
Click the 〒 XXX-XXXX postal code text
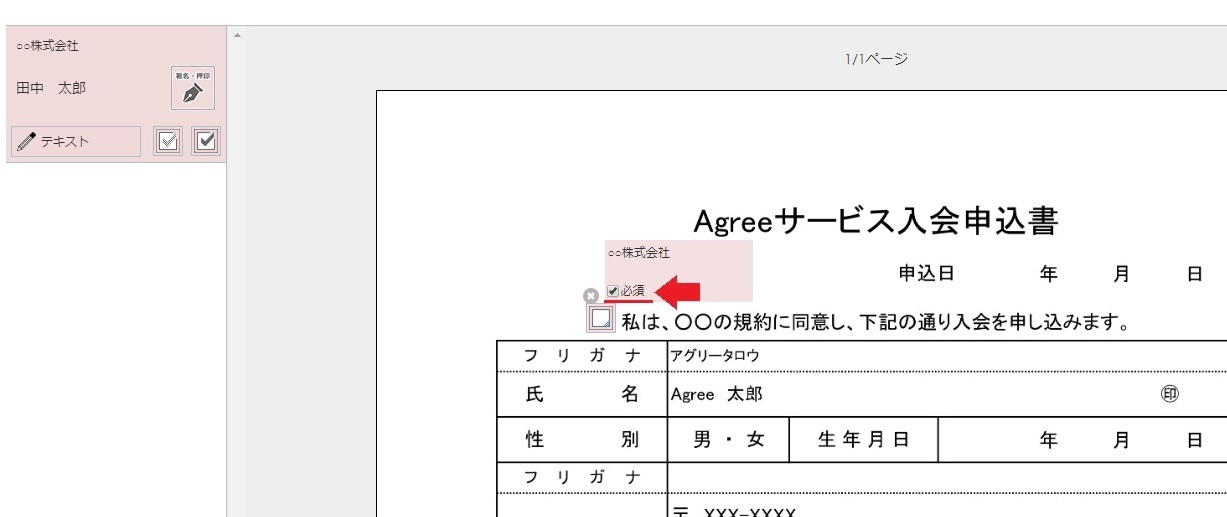tap(734, 512)
